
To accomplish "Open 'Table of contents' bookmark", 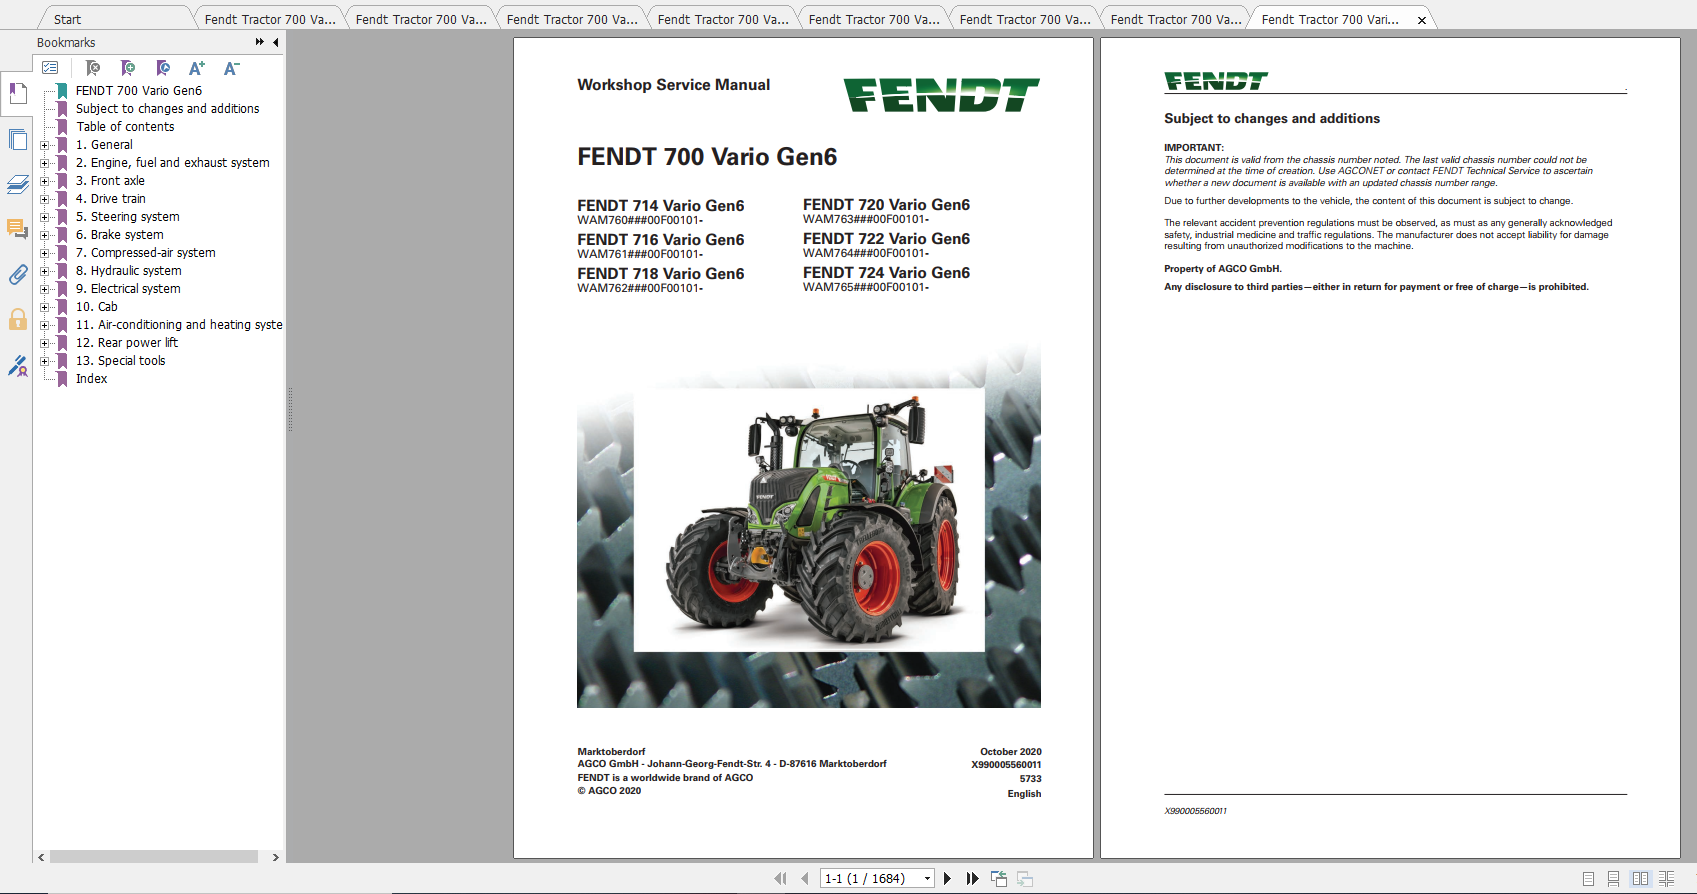I will [125, 127].
